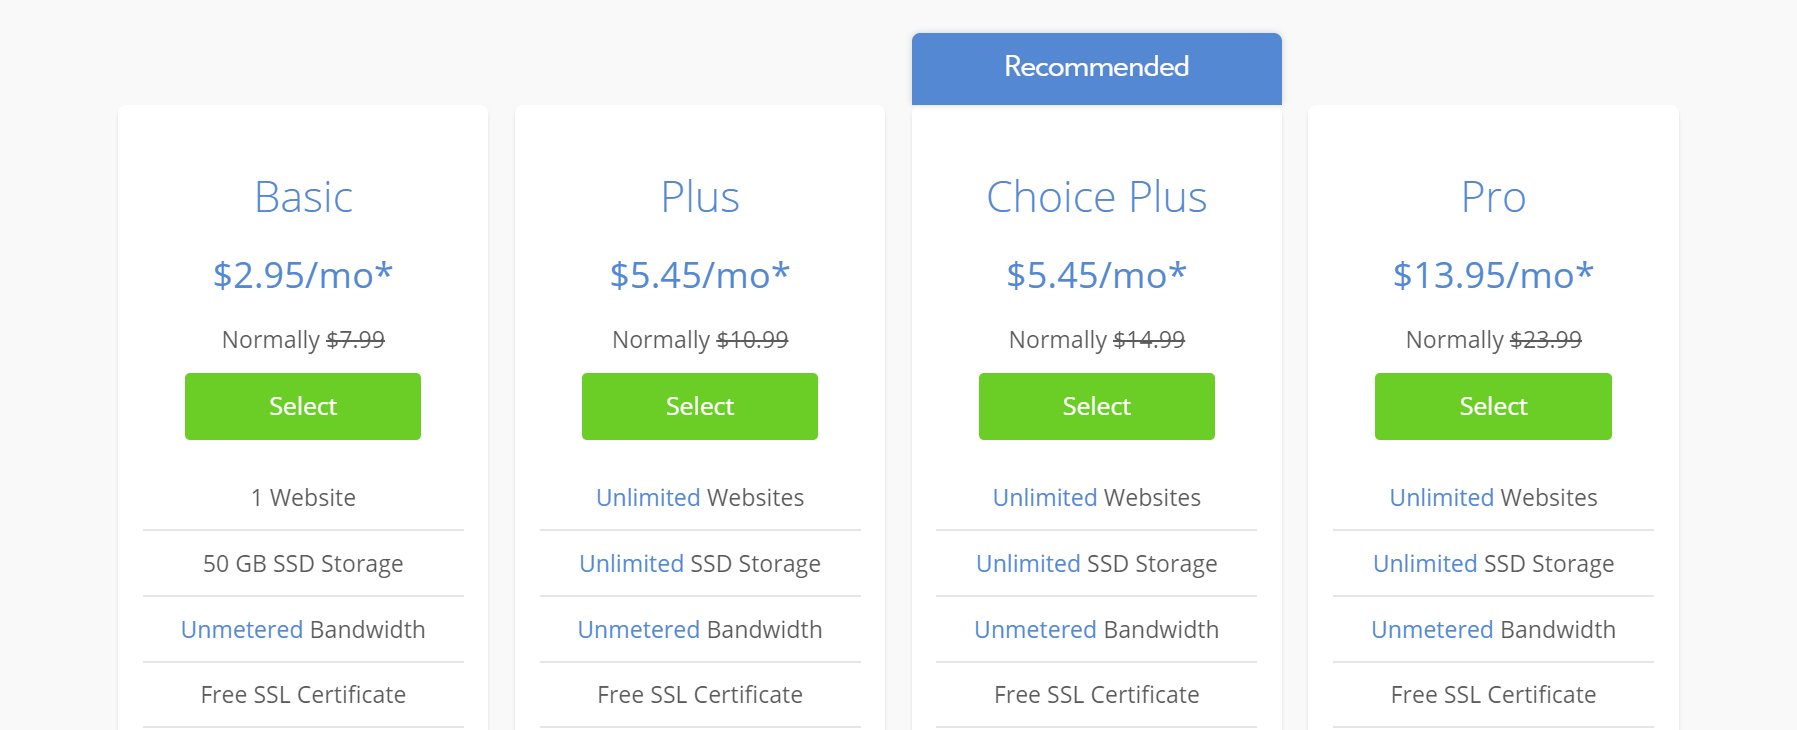This screenshot has width=1797, height=730.
Task: Open Unlimited SSD Storage link in Choice Plus
Action: (1028, 563)
